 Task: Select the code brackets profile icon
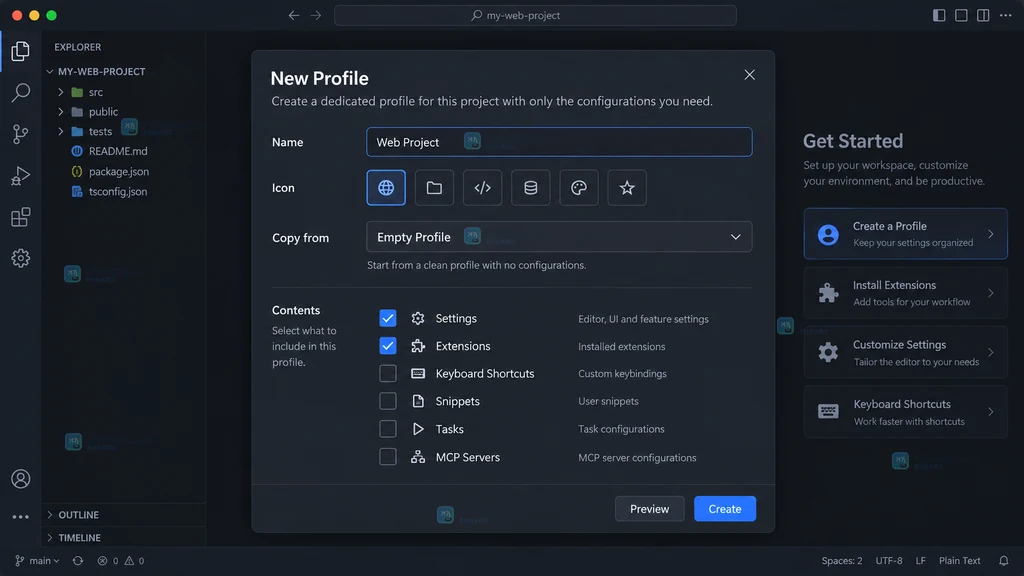coord(483,187)
